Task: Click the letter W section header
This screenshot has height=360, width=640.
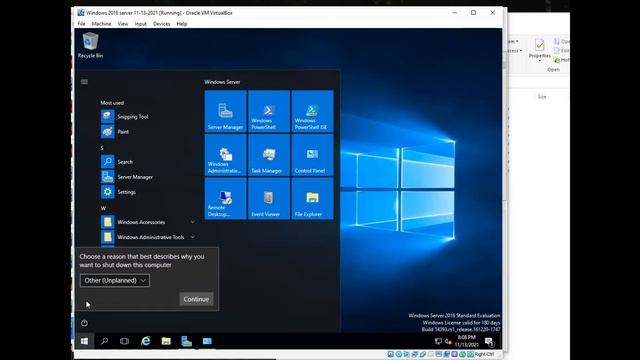Action: pyautogui.click(x=103, y=208)
